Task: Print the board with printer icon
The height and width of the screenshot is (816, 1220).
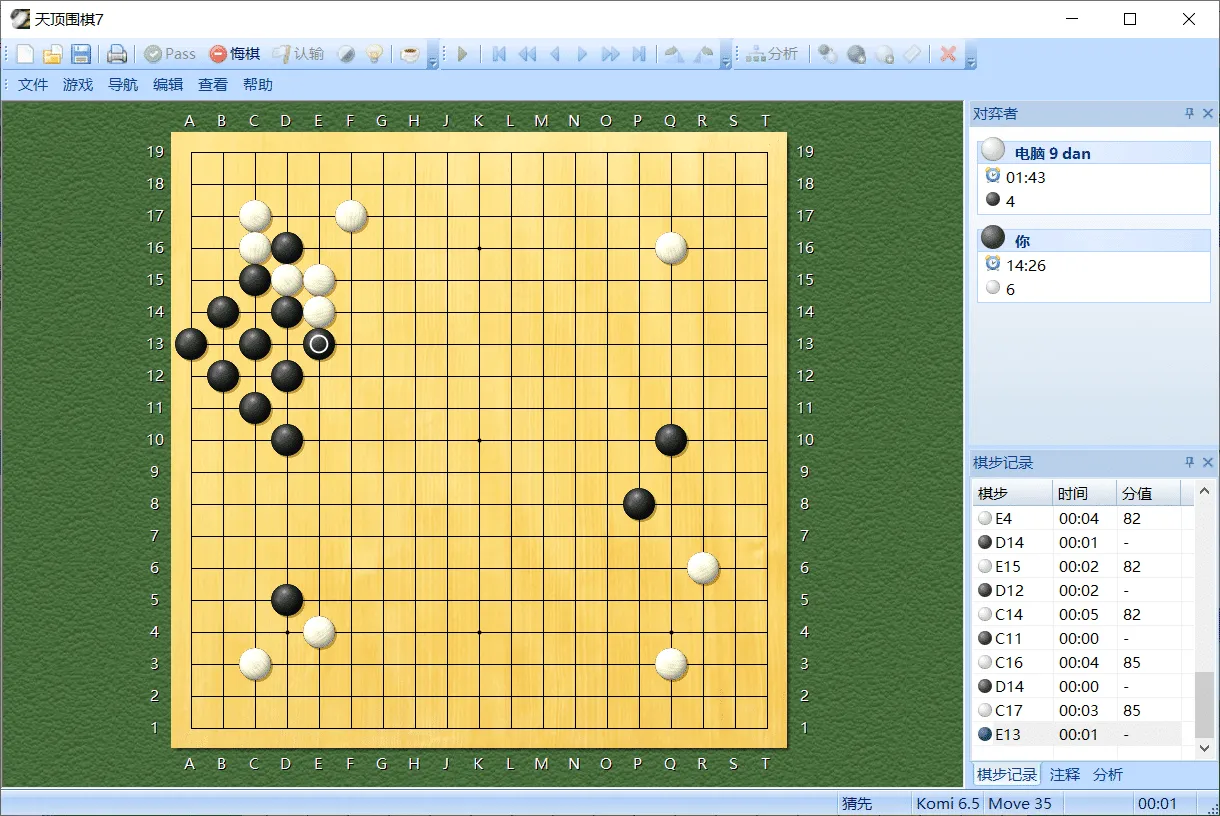Action: click(117, 54)
